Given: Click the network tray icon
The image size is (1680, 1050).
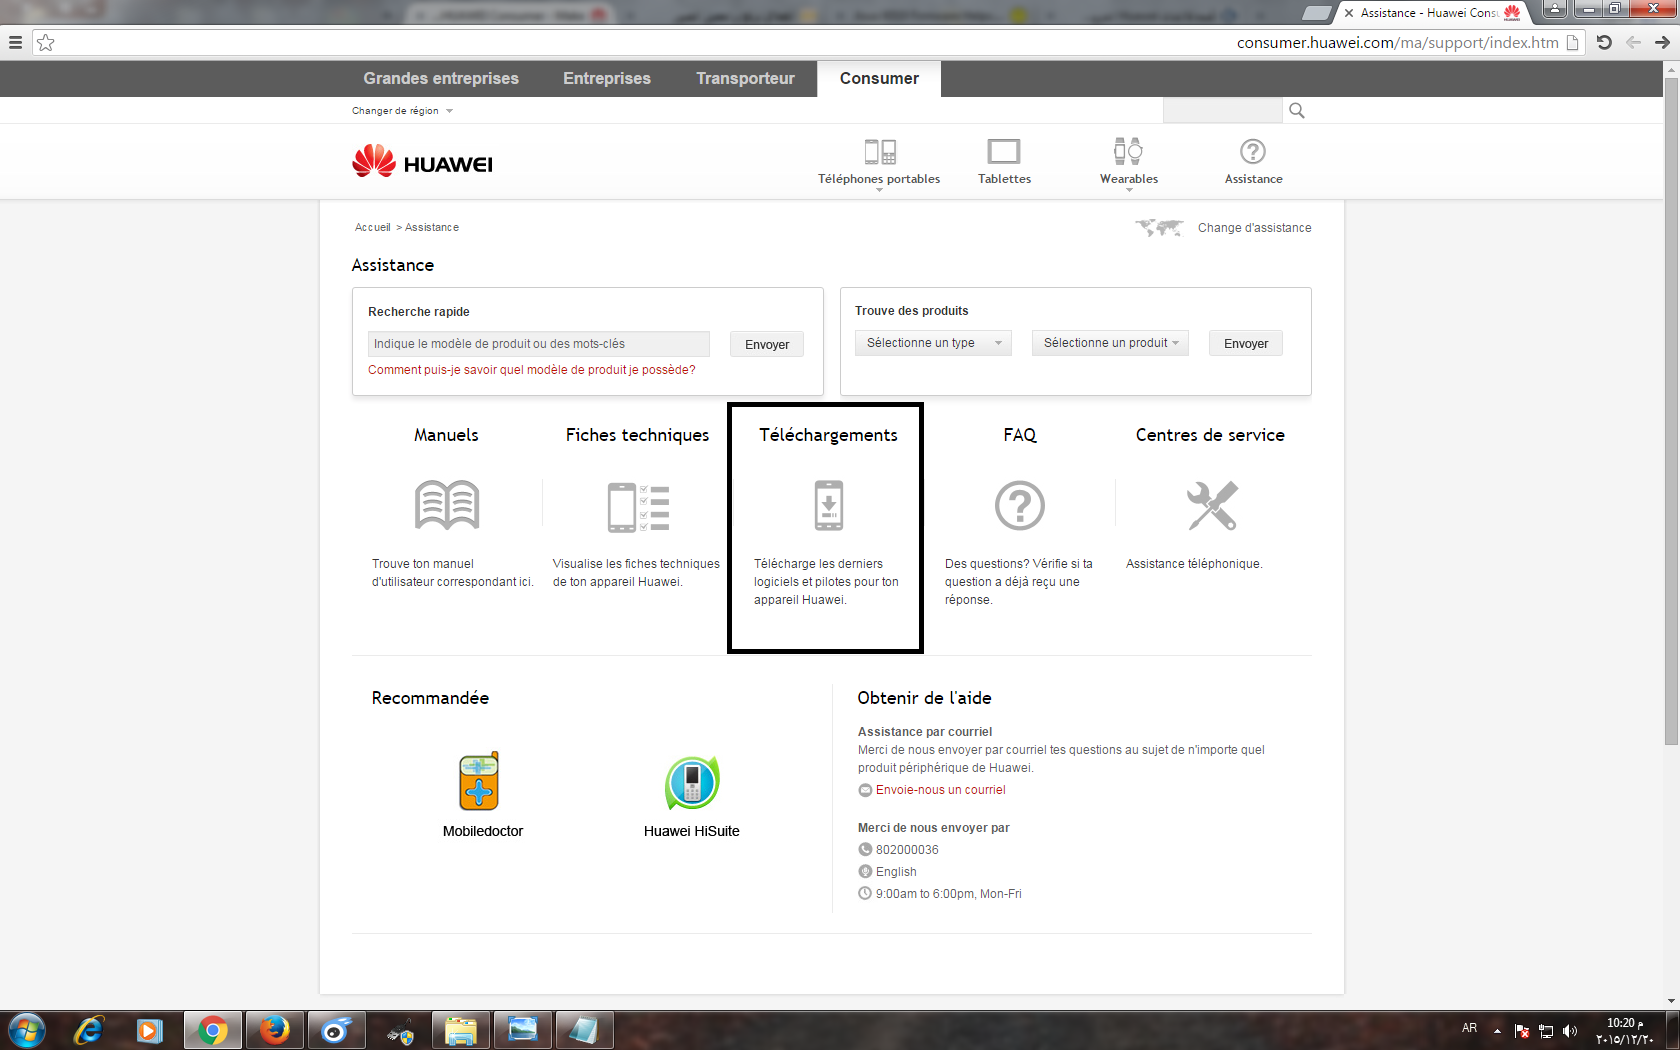Looking at the screenshot, I should pyautogui.click(x=1546, y=1031).
